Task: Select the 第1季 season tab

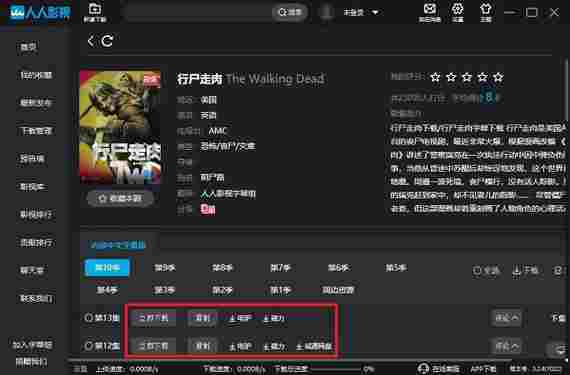Action: [x=280, y=290]
